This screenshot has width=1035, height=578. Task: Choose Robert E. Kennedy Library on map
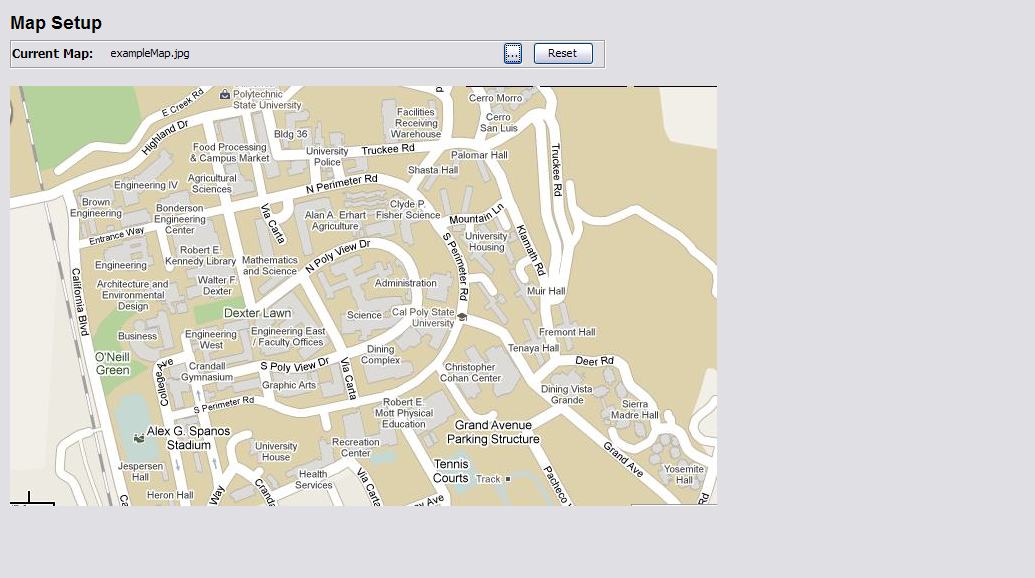pos(200,255)
